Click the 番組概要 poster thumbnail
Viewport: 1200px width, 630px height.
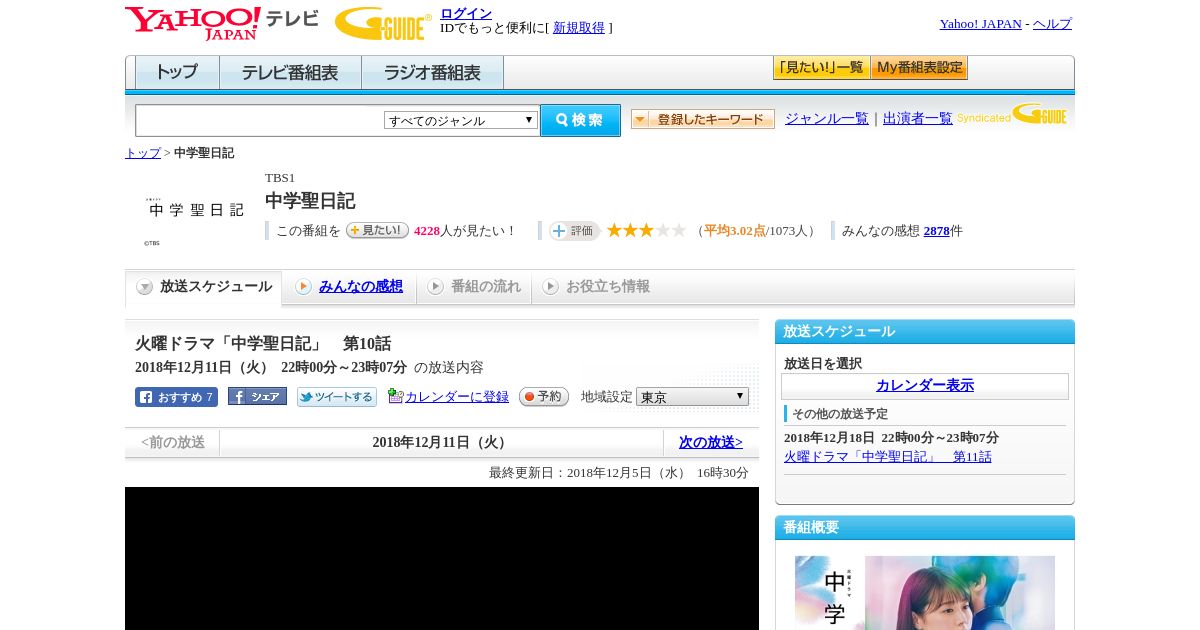pos(925,593)
